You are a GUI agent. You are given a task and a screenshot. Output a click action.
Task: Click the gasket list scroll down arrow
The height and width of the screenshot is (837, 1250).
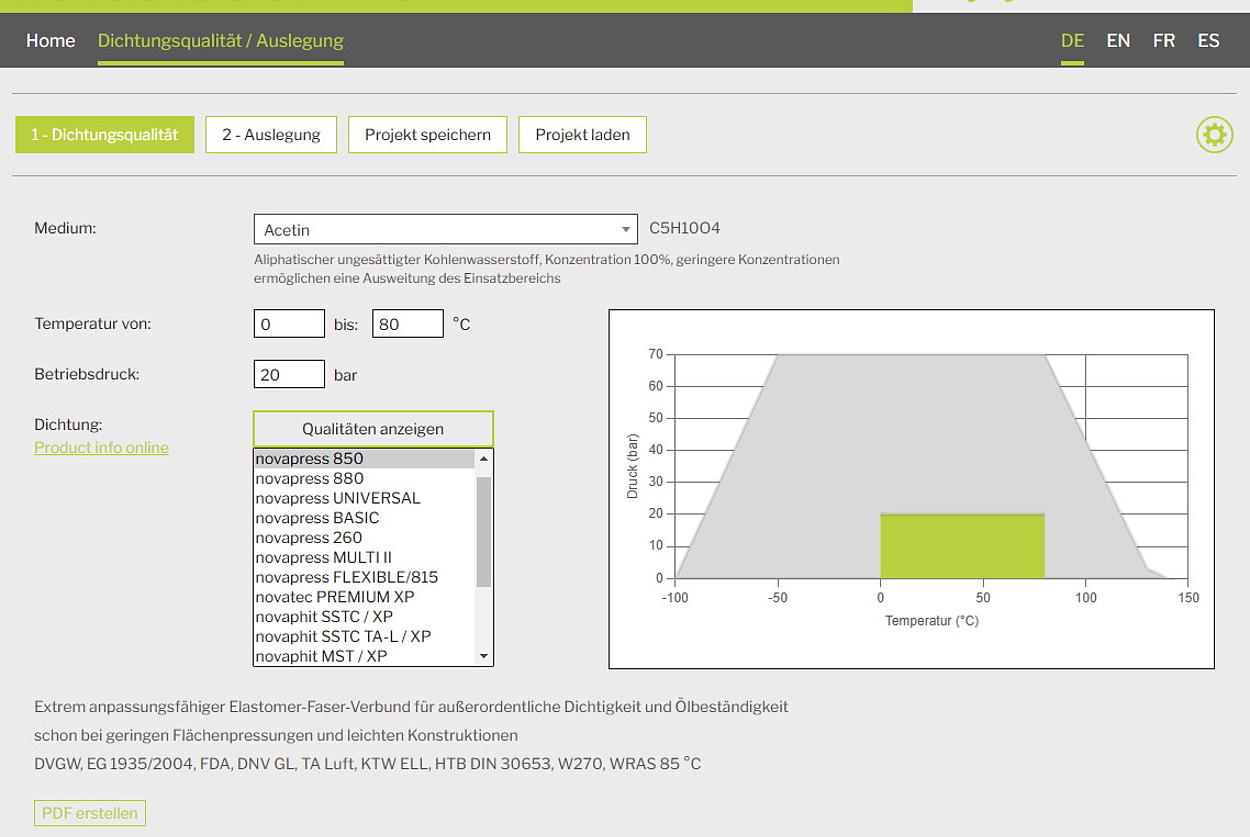[484, 657]
